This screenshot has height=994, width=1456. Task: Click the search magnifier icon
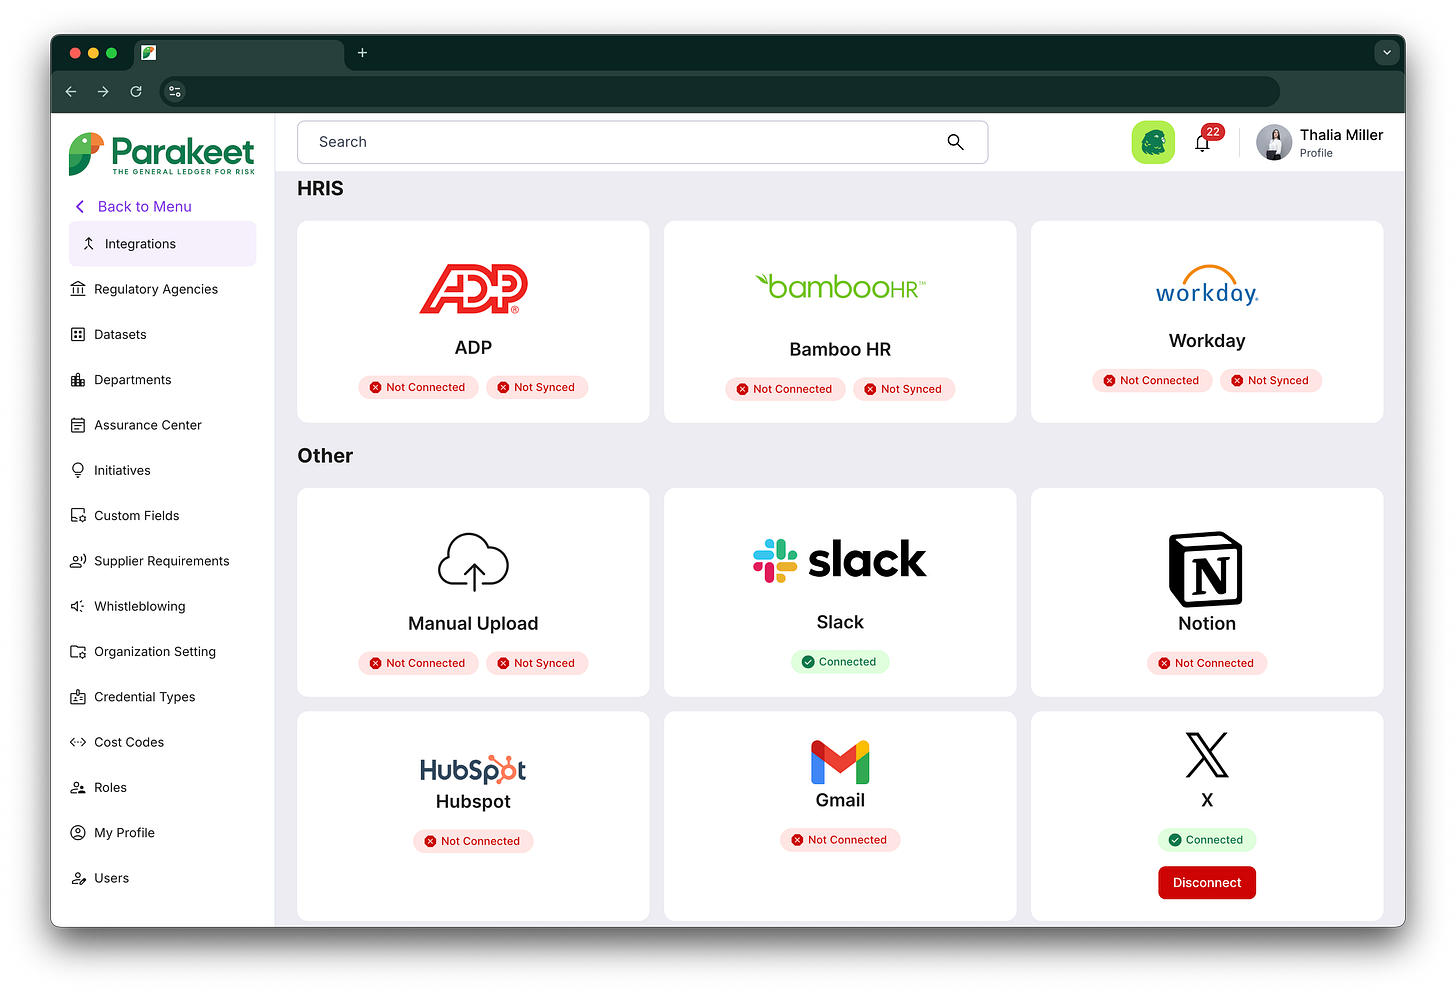(956, 142)
